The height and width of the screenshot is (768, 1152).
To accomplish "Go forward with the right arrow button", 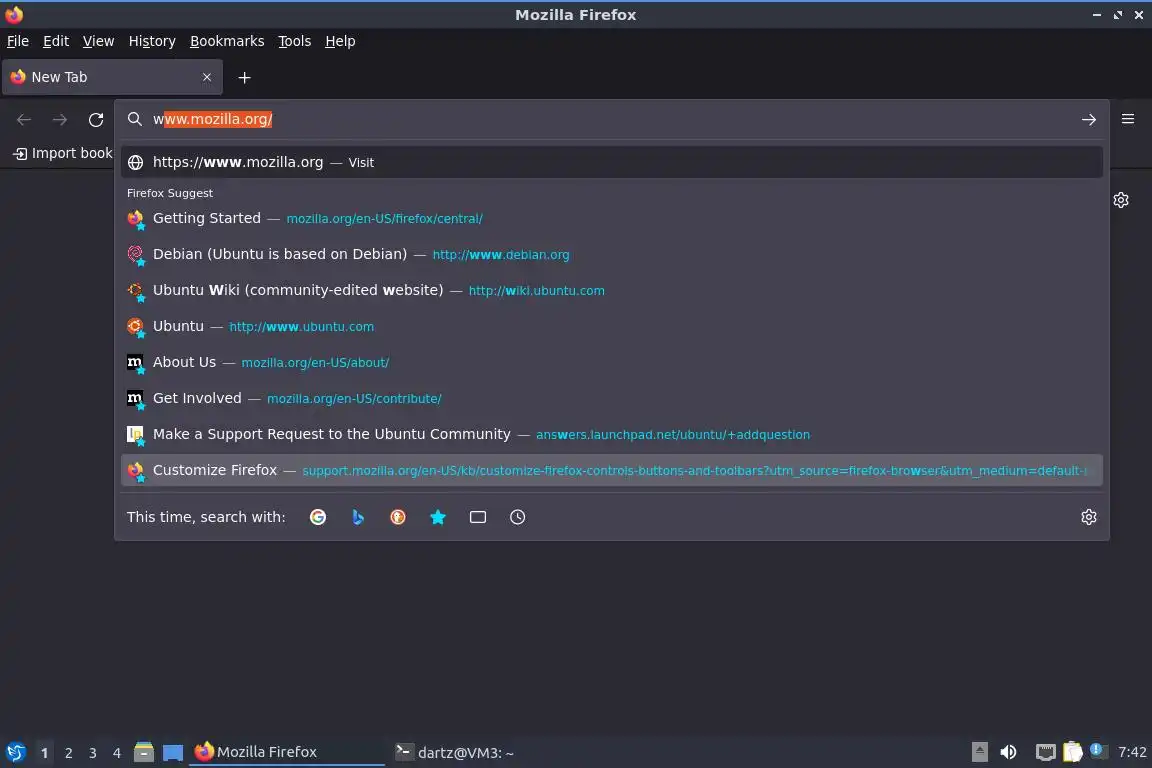I will pos(60,119).
